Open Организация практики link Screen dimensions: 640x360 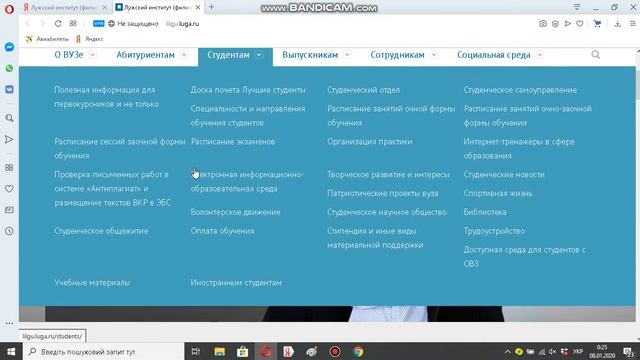point(369,142)
